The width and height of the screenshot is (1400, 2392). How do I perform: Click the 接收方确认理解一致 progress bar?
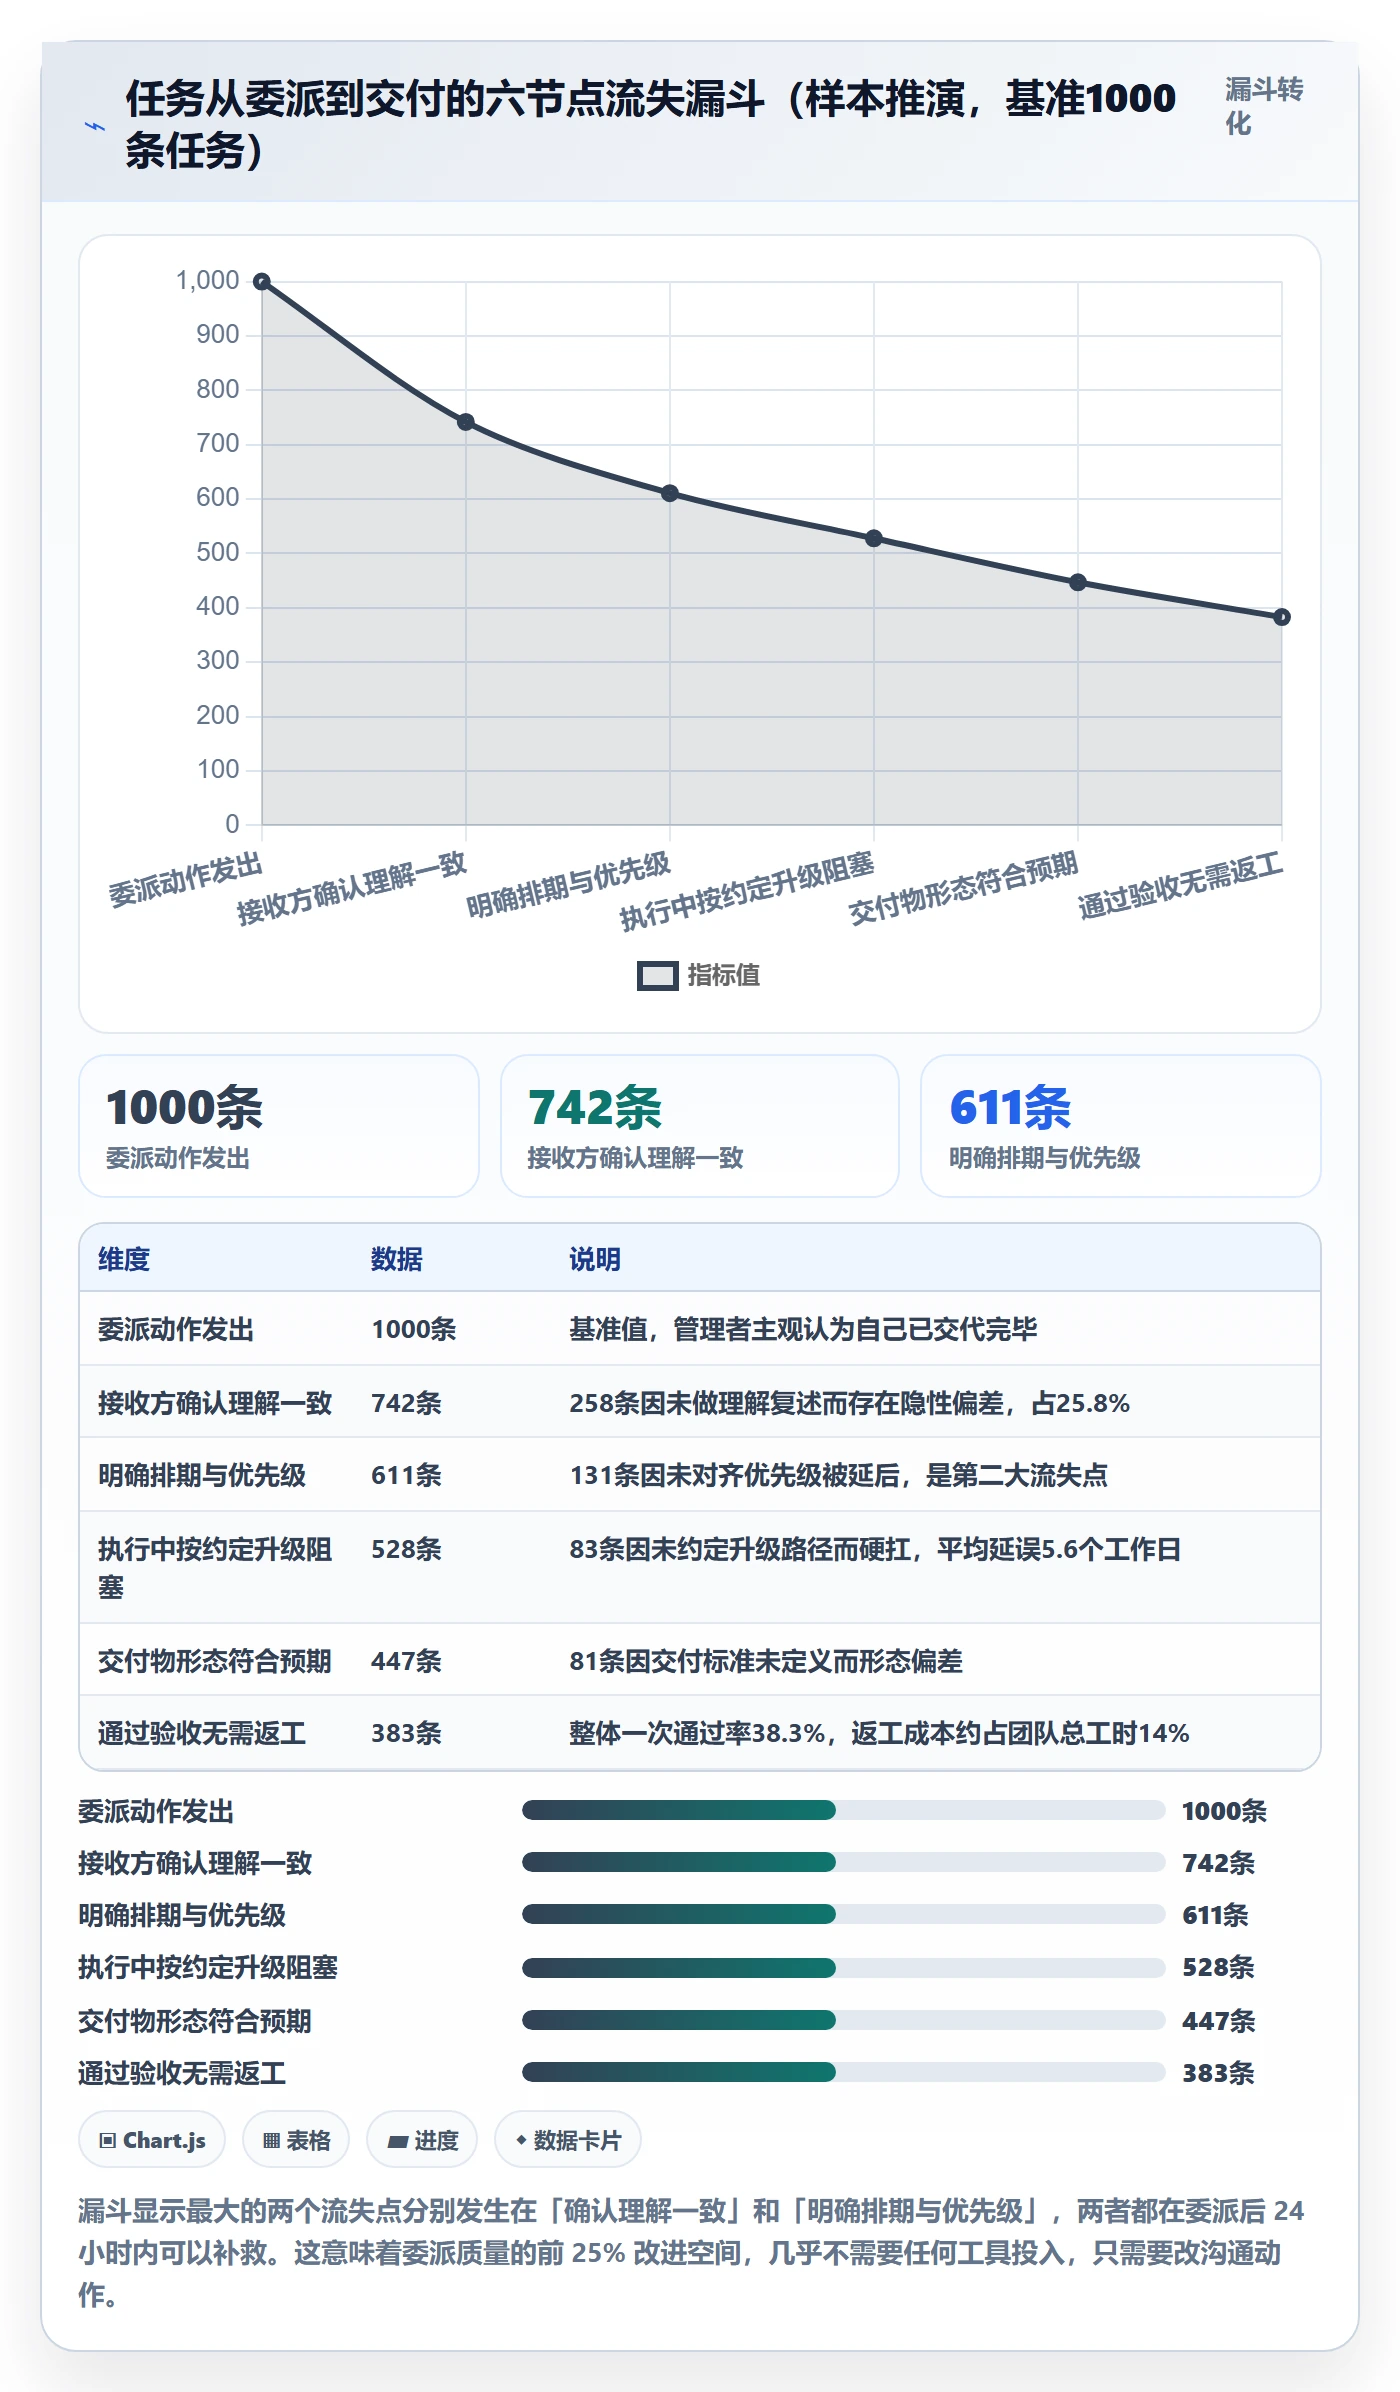[x=843, y=1862]
